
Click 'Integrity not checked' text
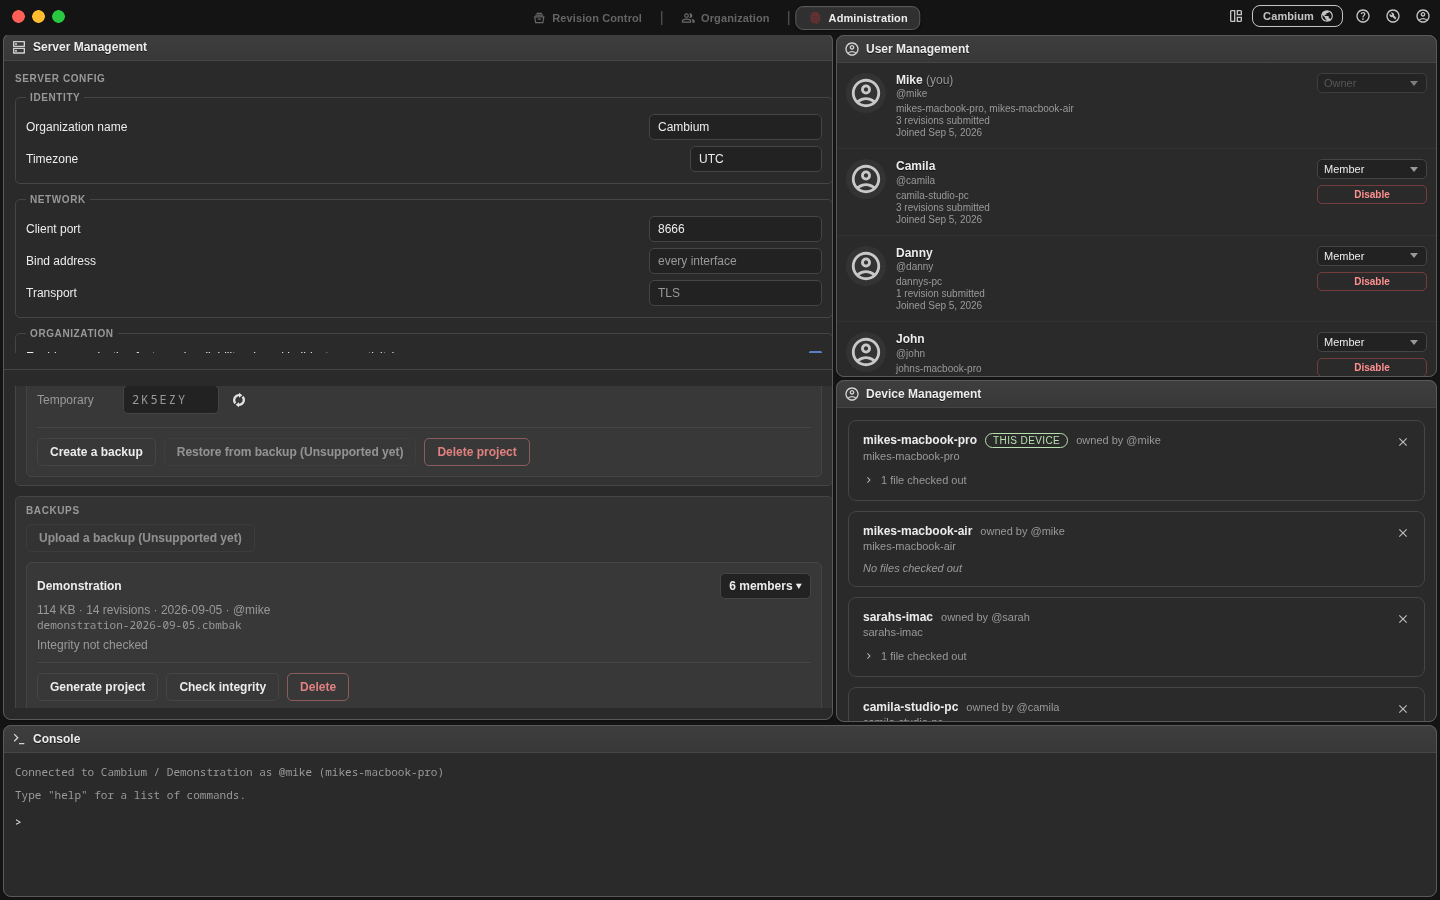92,645
